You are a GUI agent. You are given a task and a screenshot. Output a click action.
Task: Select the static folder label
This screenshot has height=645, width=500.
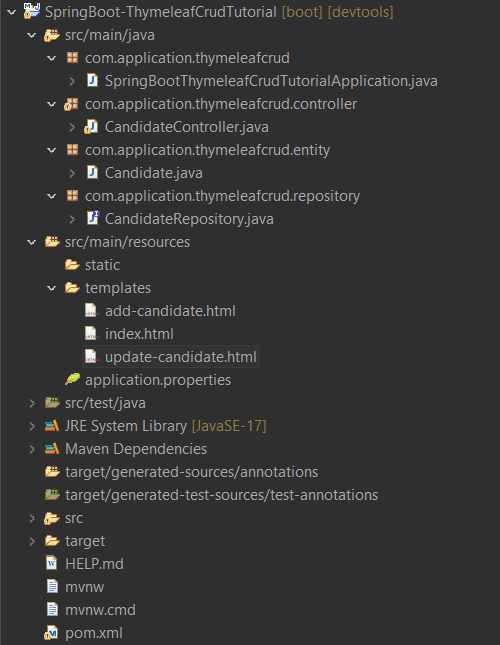[x=102, y=265]
